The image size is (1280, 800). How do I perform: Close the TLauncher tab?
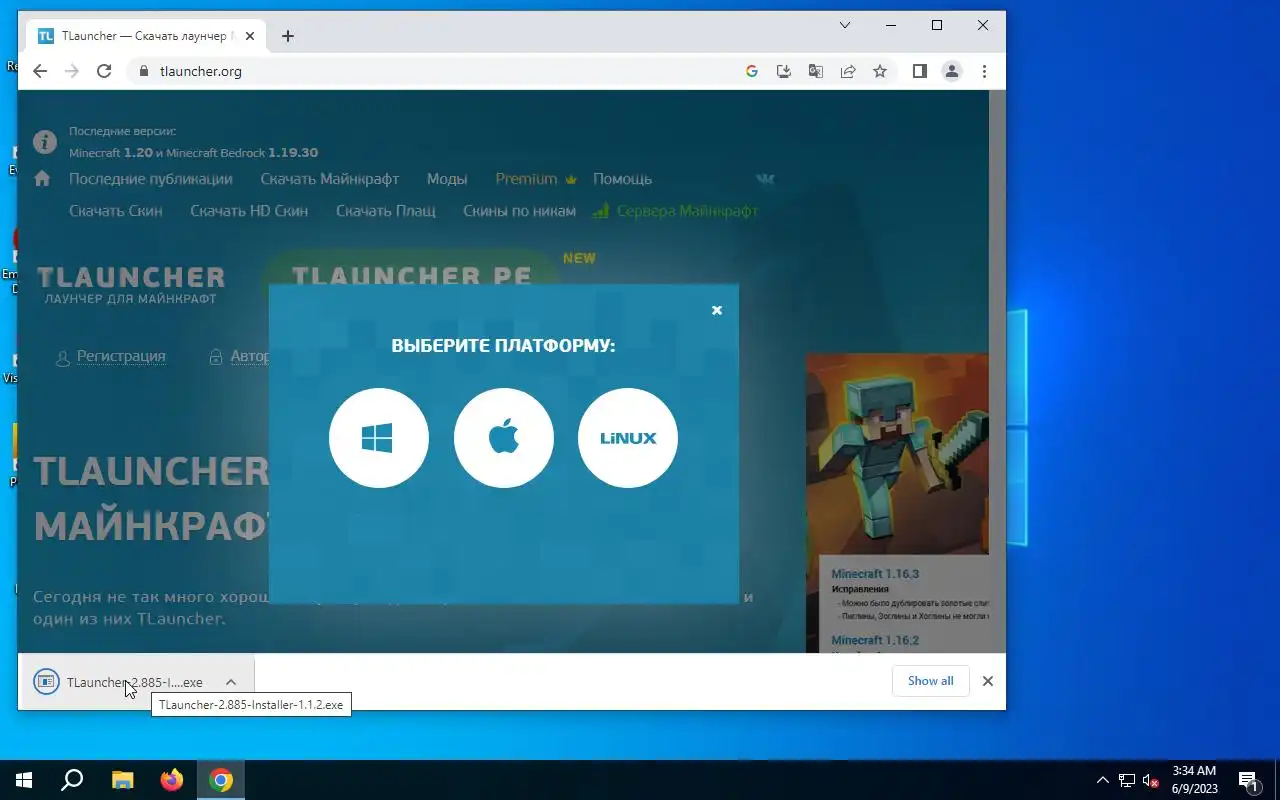(250, 36)
